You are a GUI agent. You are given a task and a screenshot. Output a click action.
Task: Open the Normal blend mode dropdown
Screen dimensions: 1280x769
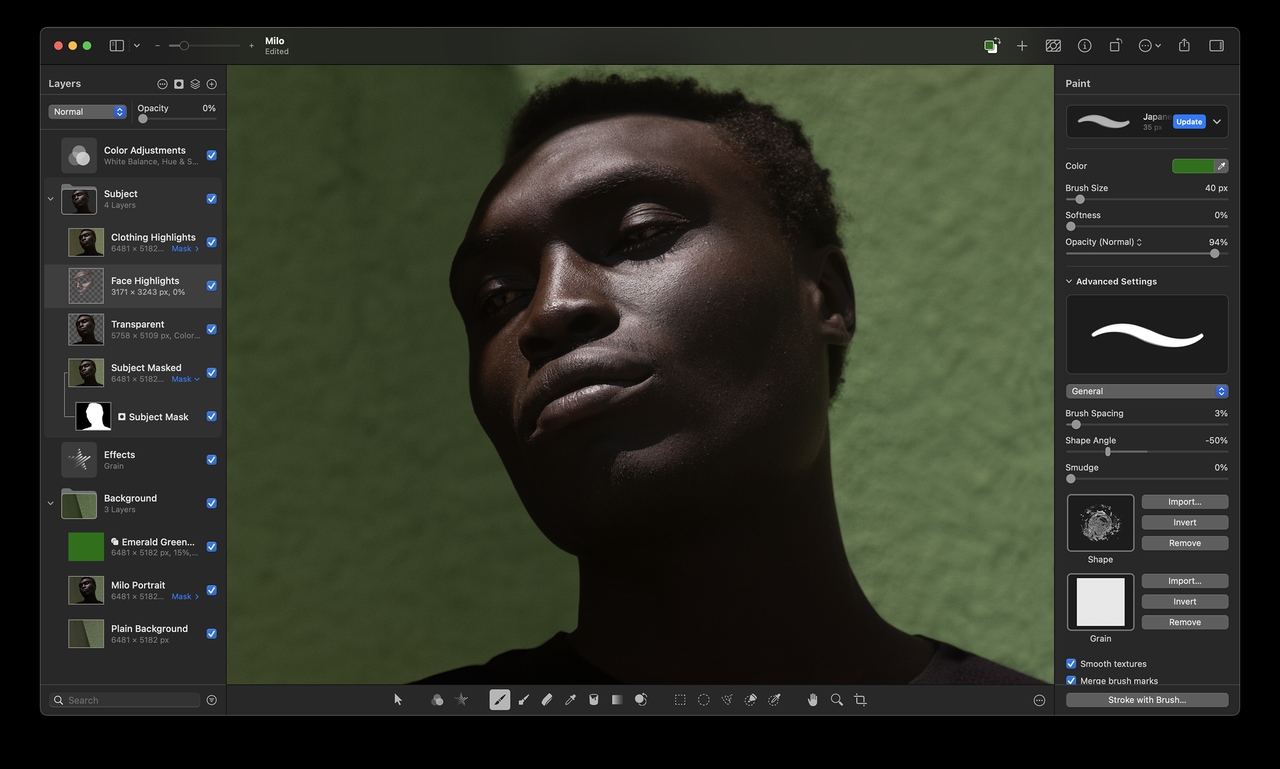point(88,112)
